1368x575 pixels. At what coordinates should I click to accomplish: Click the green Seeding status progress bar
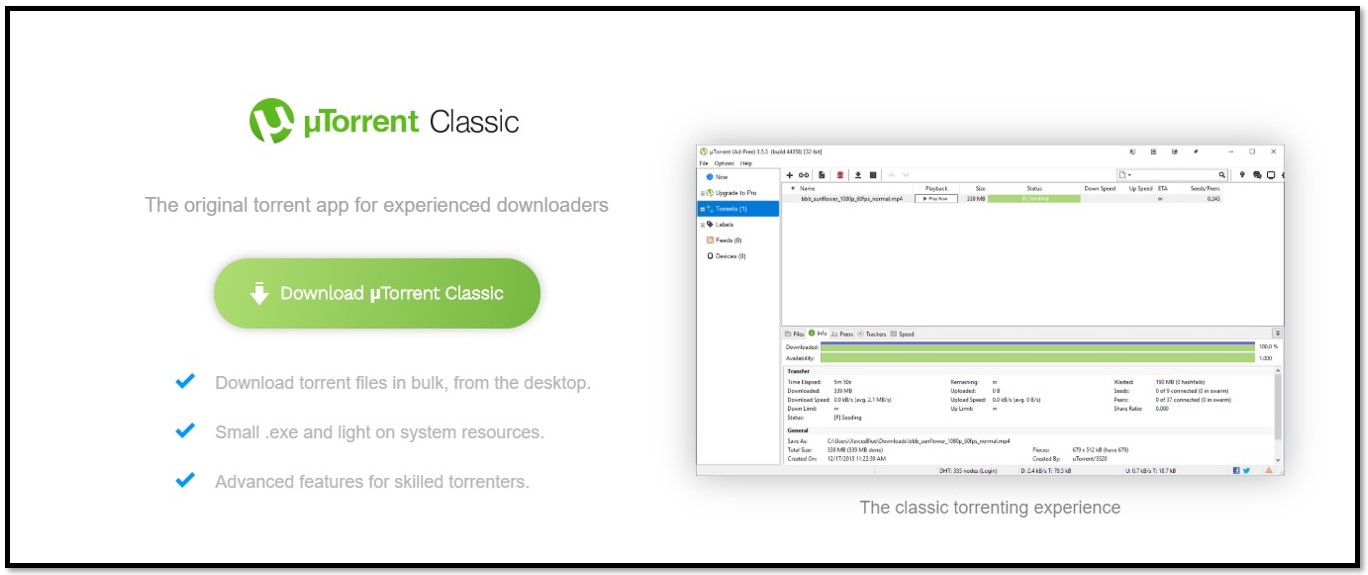point(1034,198)
